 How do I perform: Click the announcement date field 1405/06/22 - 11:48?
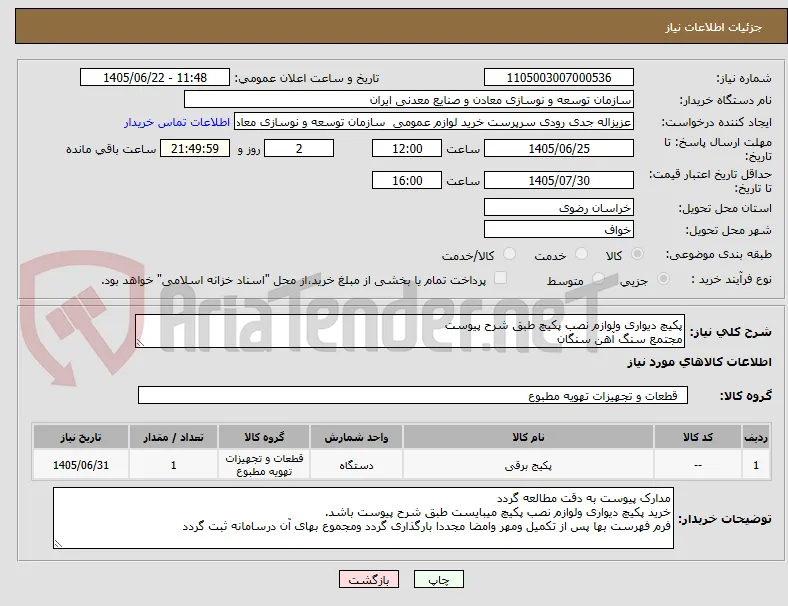point(155,78)
